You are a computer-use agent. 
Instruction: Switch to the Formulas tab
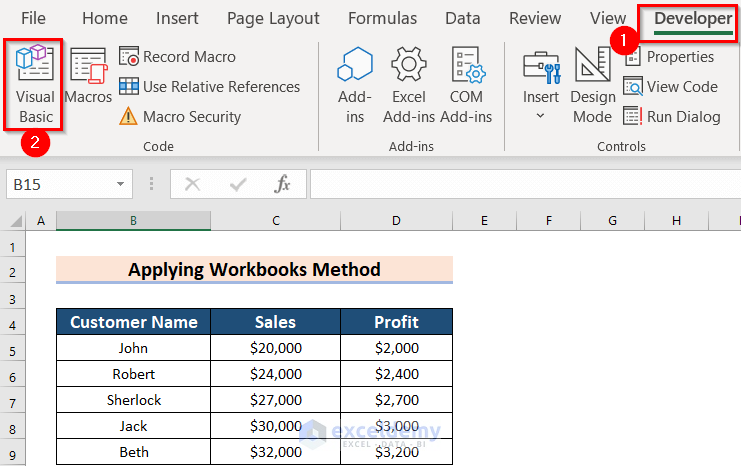point(380,18)
